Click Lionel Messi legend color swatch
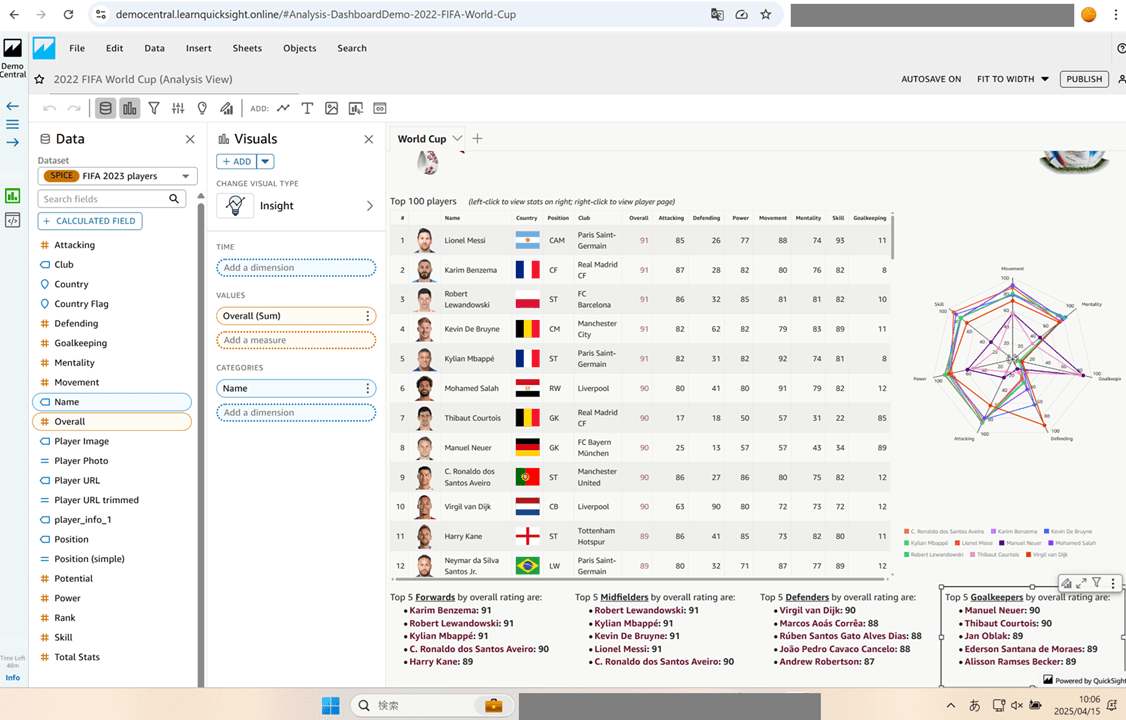Image resolution: width=1126 pixels, height=720 pixels. tap(957, 543)
